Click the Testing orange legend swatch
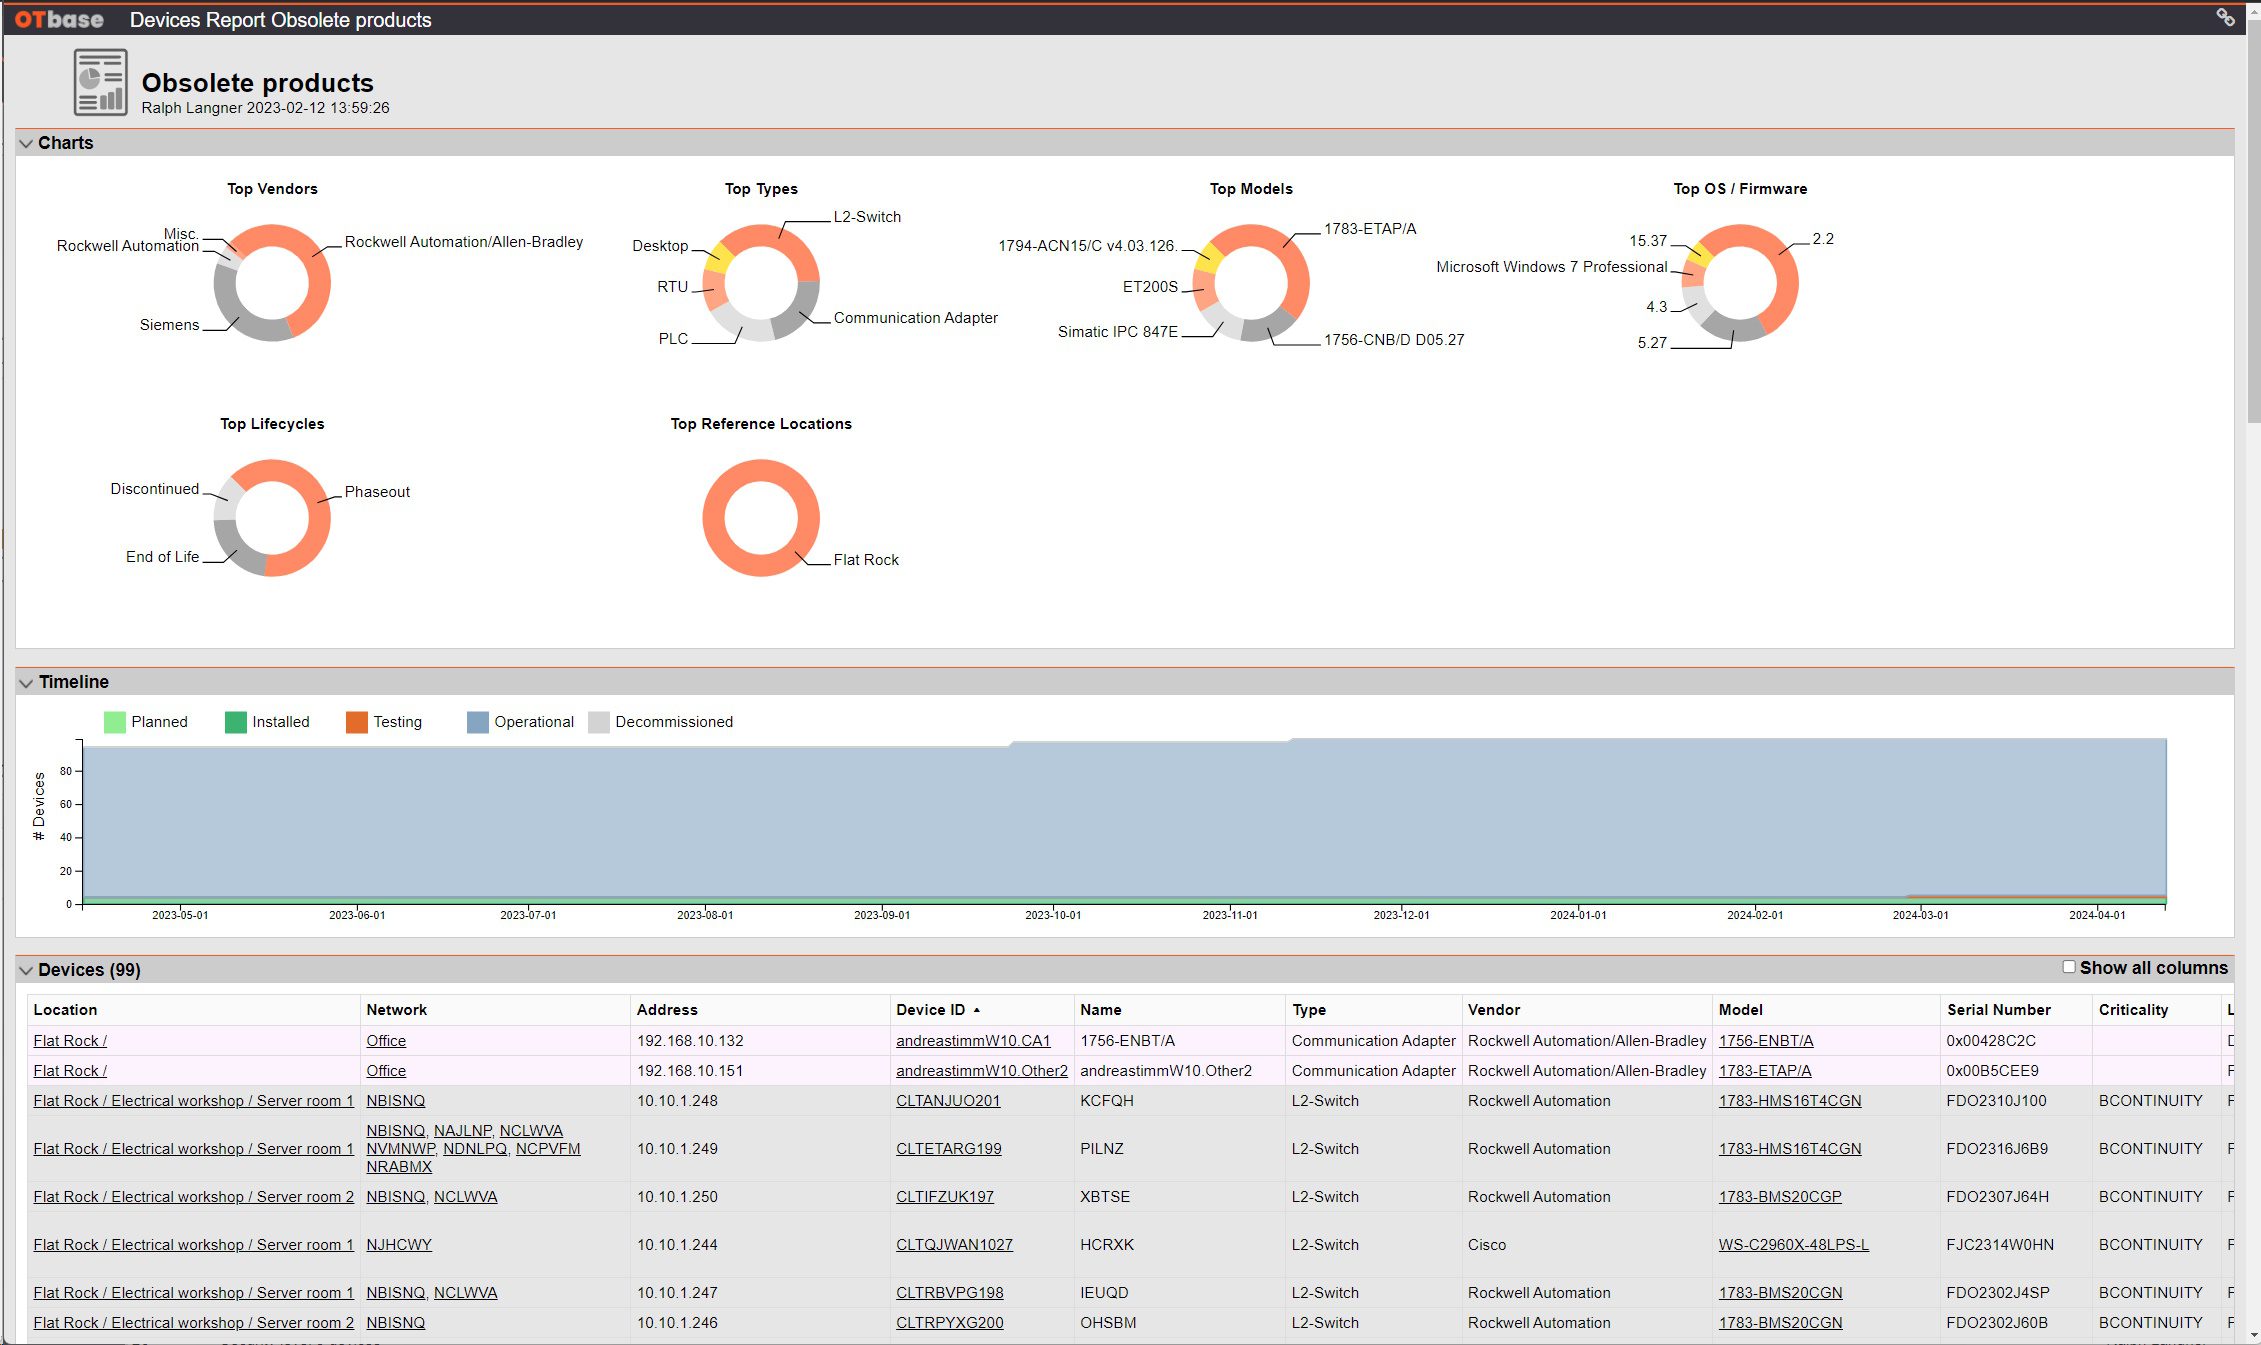 356,722
